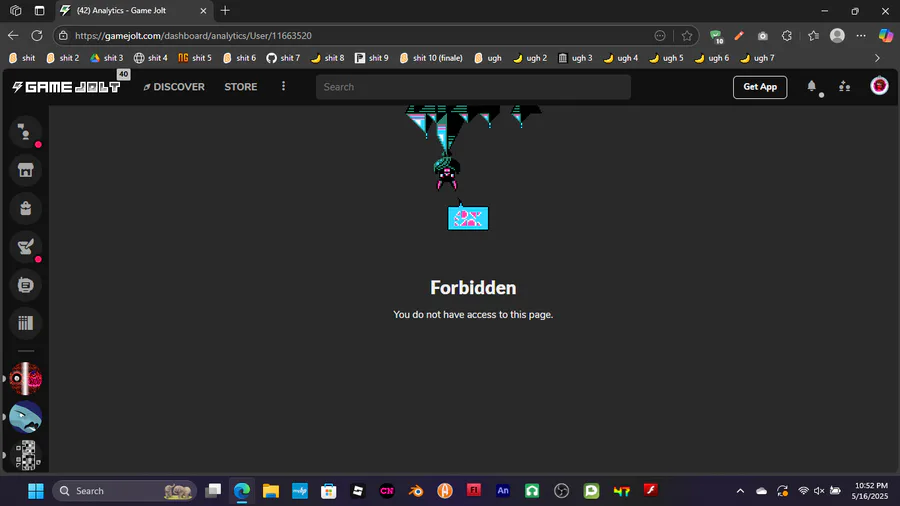Open the DISCOVER page
Image resolution: width=900 pixels, height=506 pixels.
click(174, 87)
